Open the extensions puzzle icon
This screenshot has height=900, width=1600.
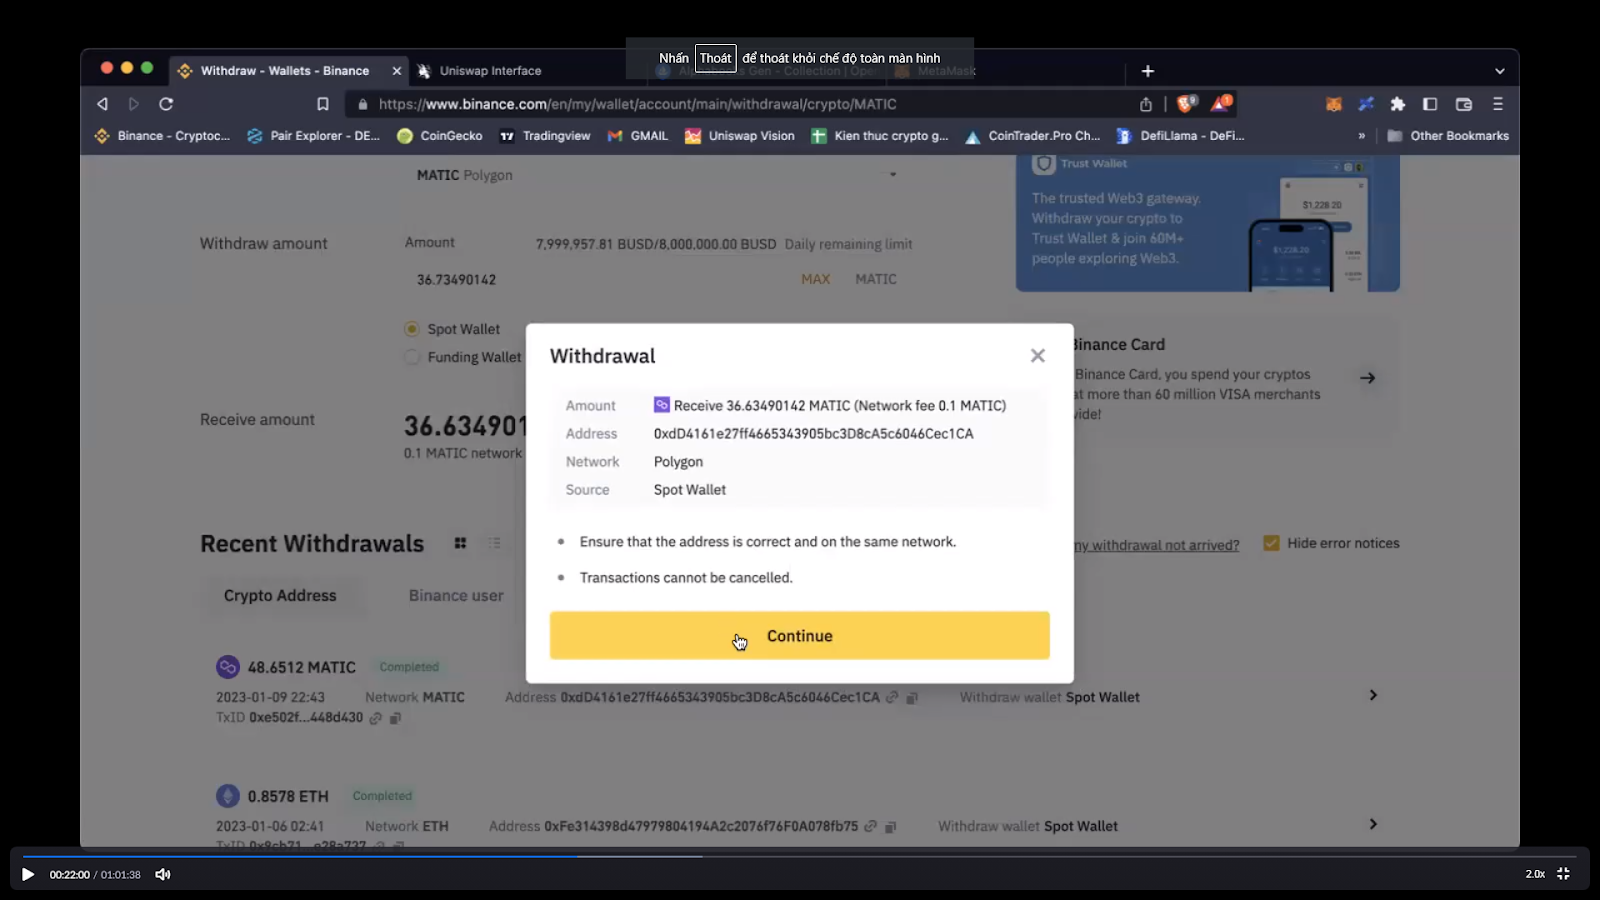pos(1398,104)
